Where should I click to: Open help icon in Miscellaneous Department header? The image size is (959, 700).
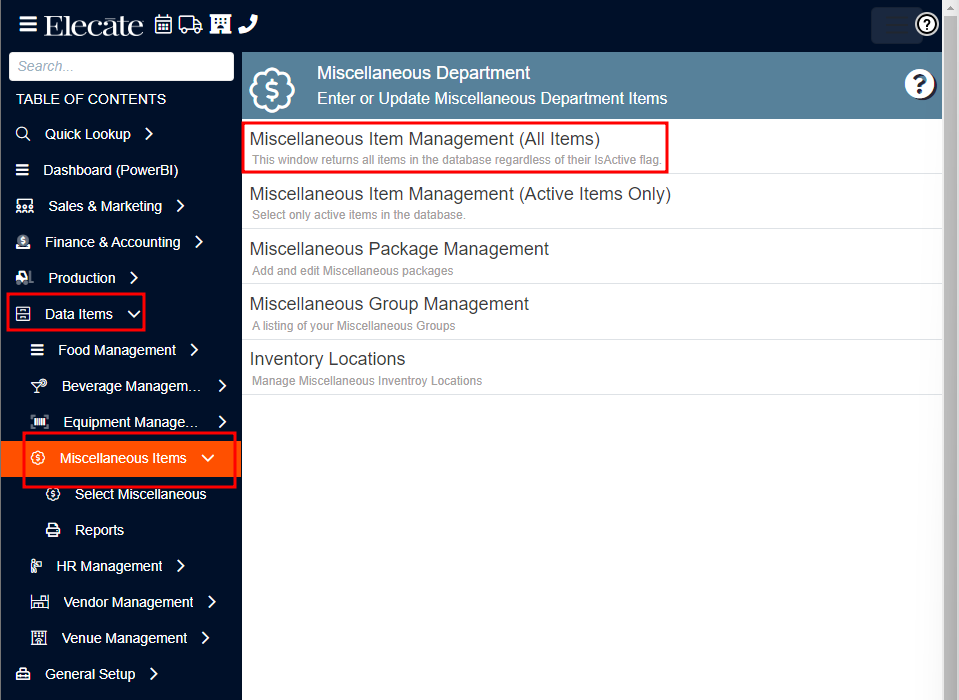(920, 84)
